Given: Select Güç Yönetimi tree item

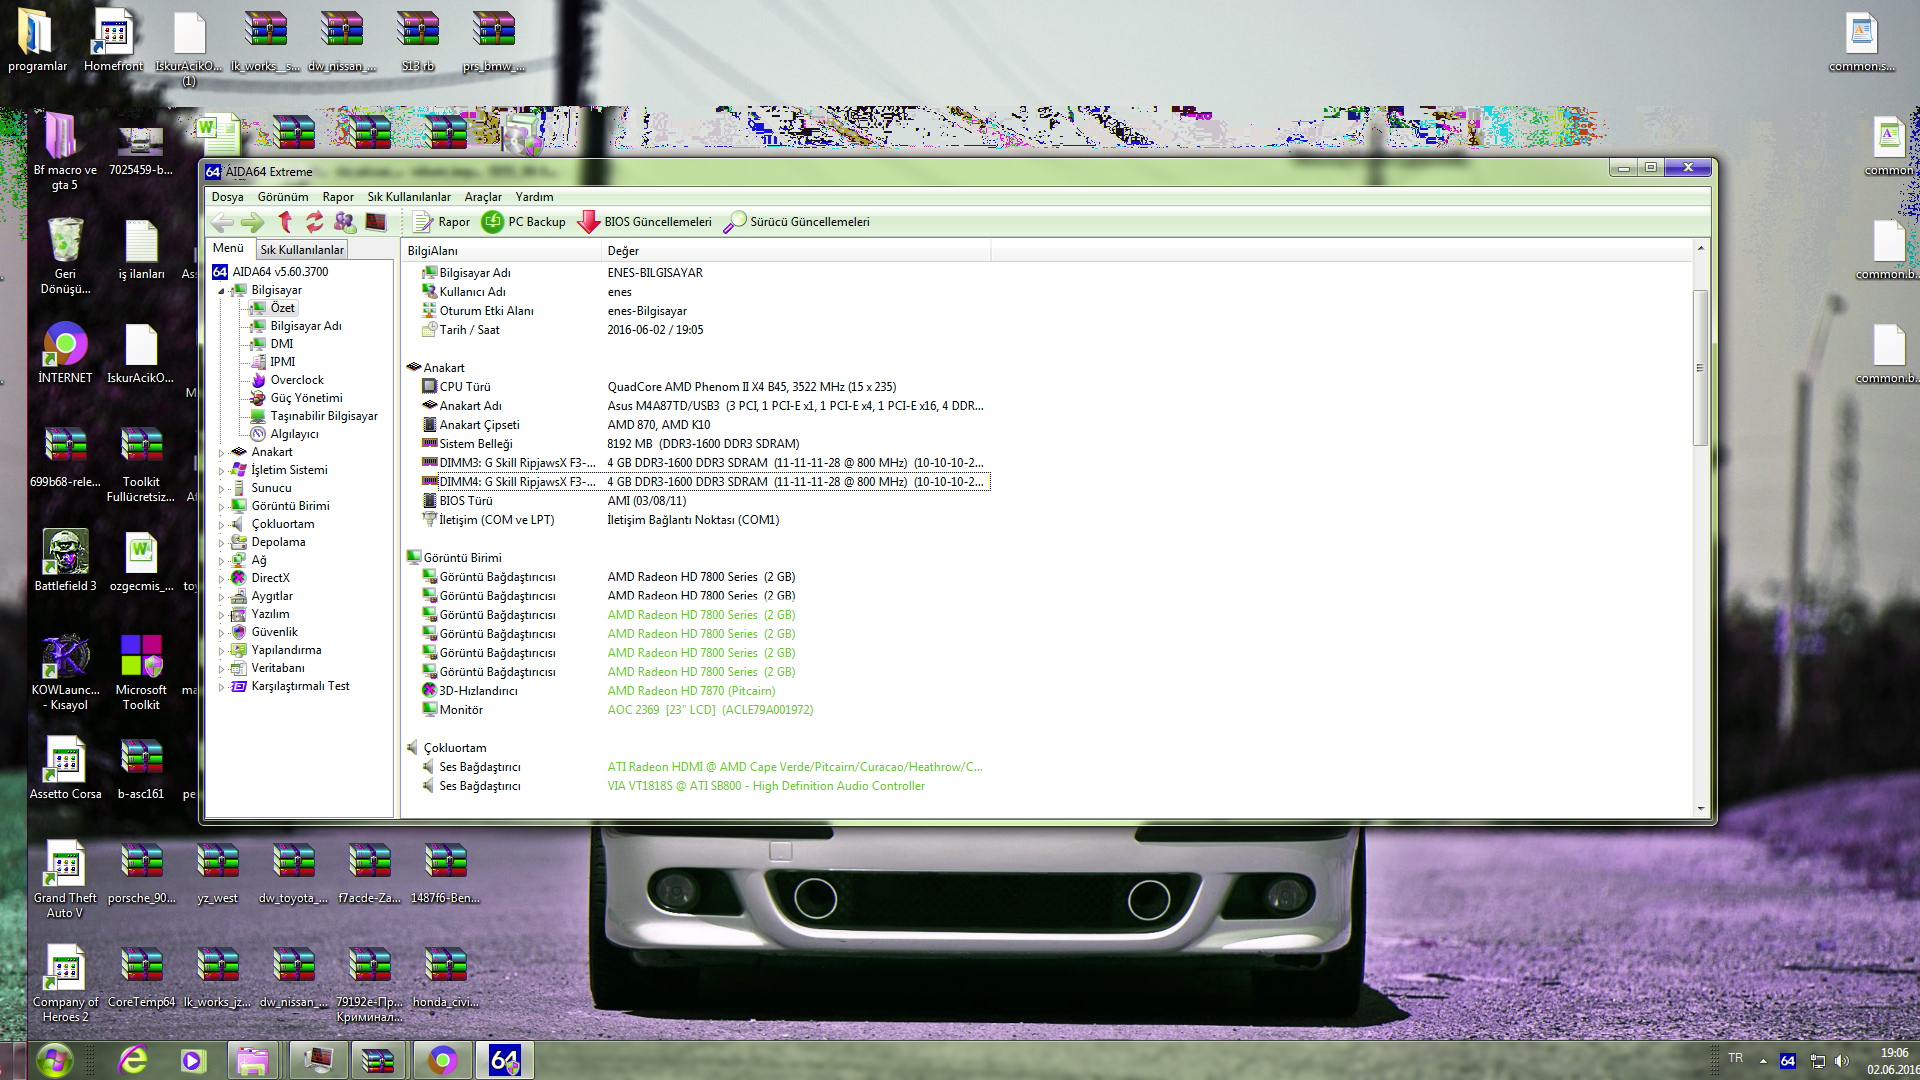Looking at the screenshot, I should coord(306,398).
